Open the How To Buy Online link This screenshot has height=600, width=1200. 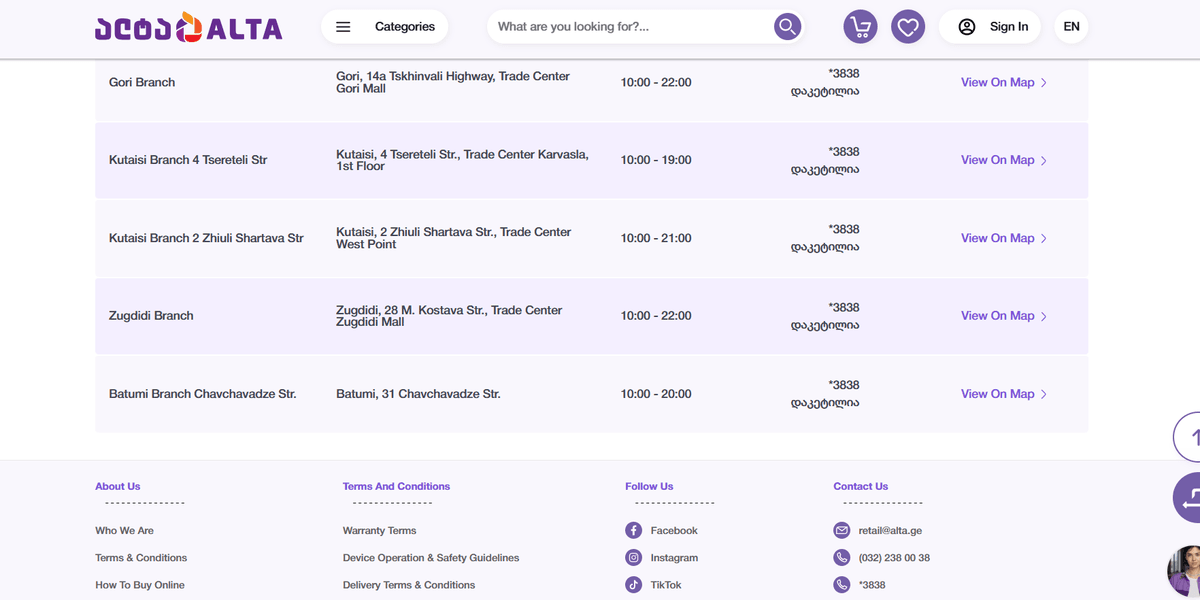pos(140,585)
